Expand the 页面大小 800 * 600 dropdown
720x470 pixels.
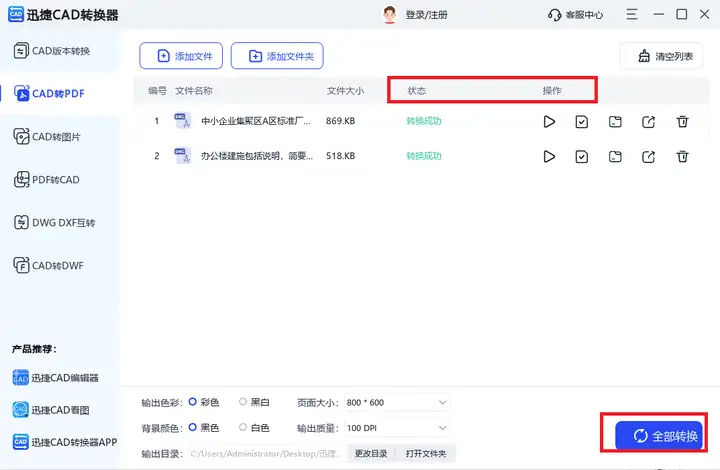click(x=397, y=403)
